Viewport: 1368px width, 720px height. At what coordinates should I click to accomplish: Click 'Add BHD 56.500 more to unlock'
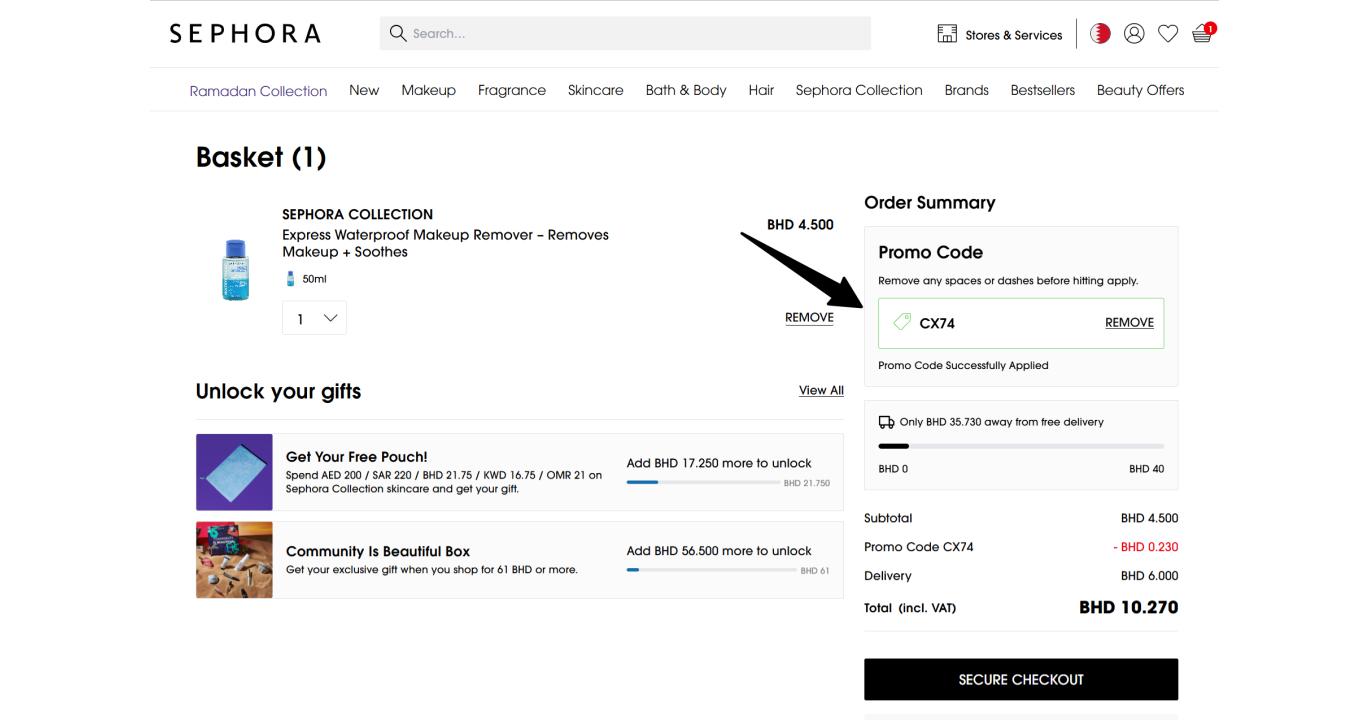719,551
